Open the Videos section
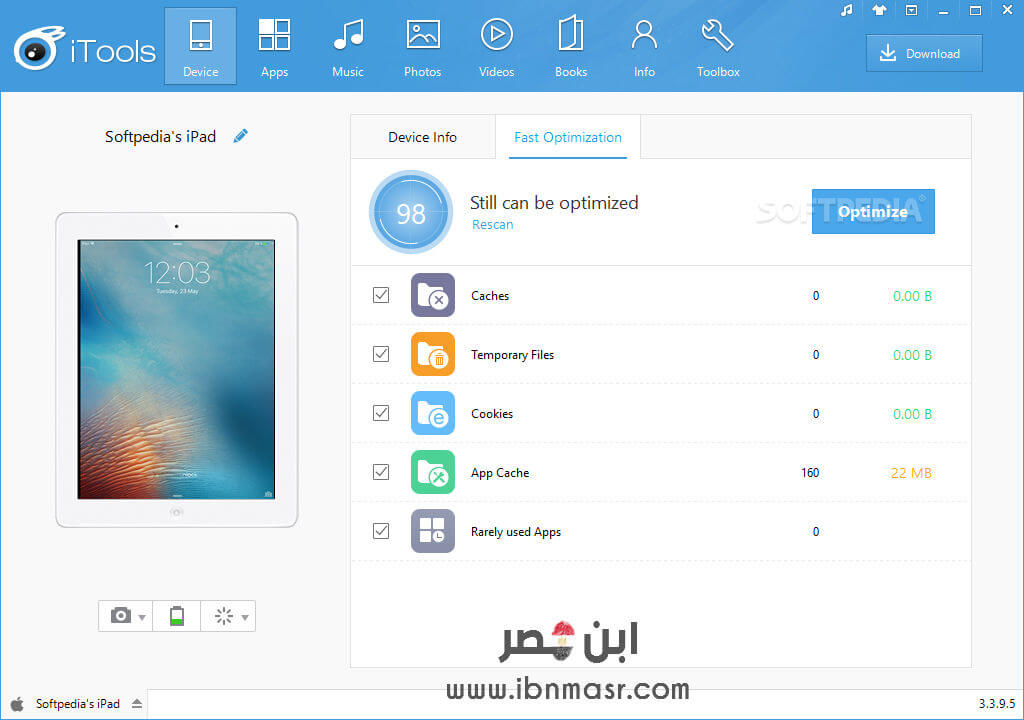 point(496,46)
